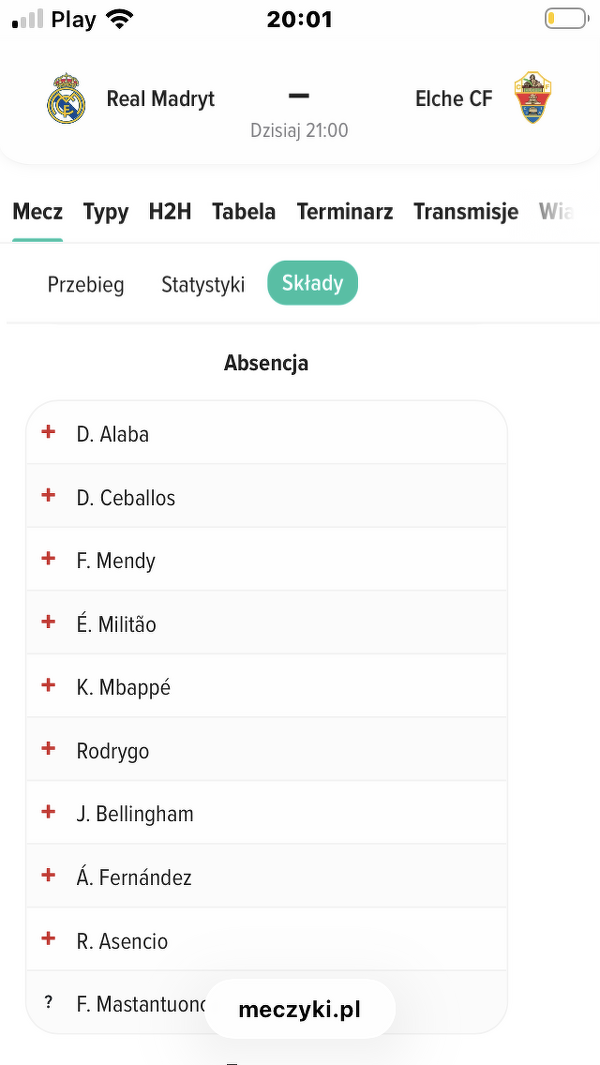
Task: Open the meczyki.pl link
Action: (300, 1010)
